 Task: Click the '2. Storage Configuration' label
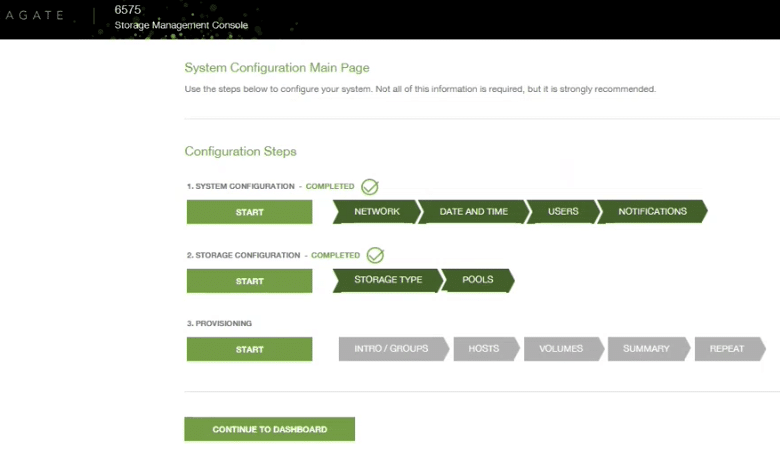(x=244, y=255)
